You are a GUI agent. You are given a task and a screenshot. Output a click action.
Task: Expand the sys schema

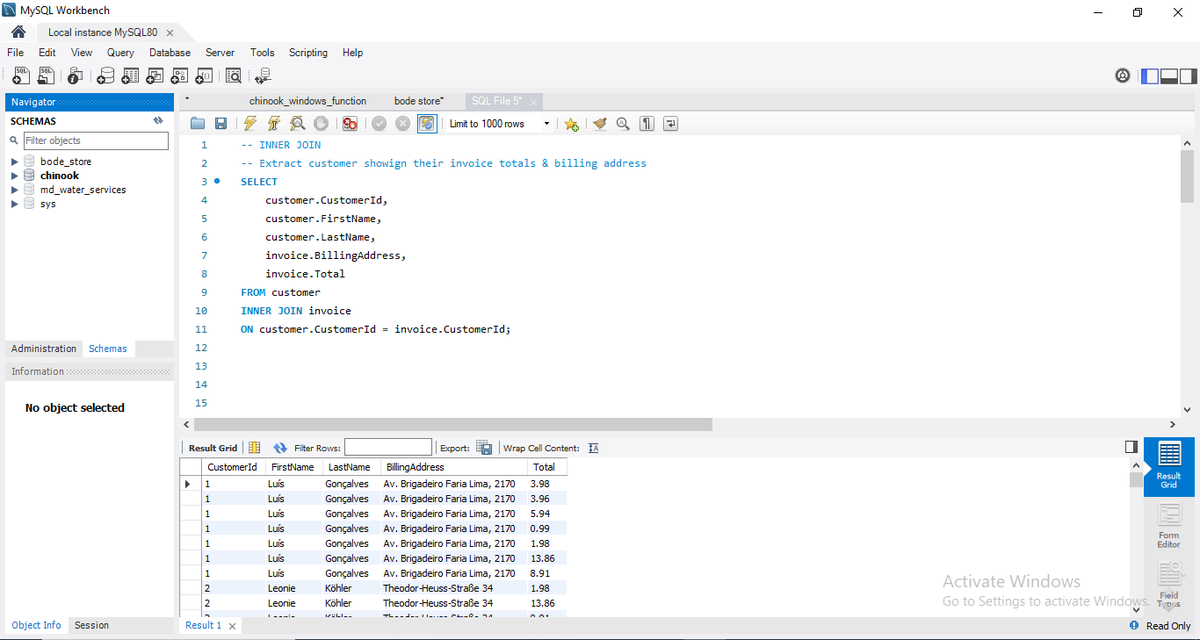pos(14,203)
